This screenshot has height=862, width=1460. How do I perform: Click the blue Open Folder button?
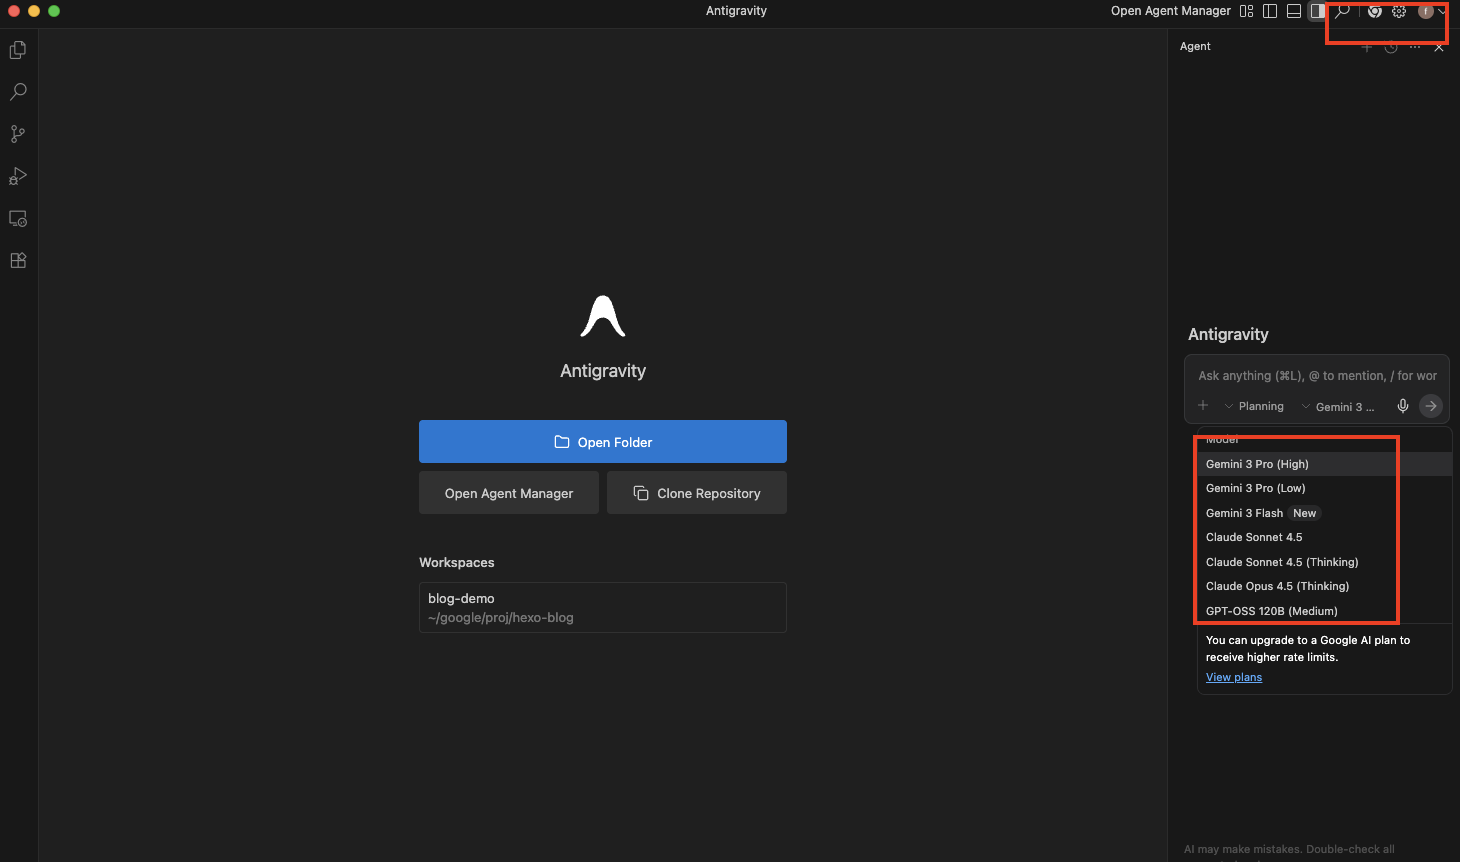[602, 442]
